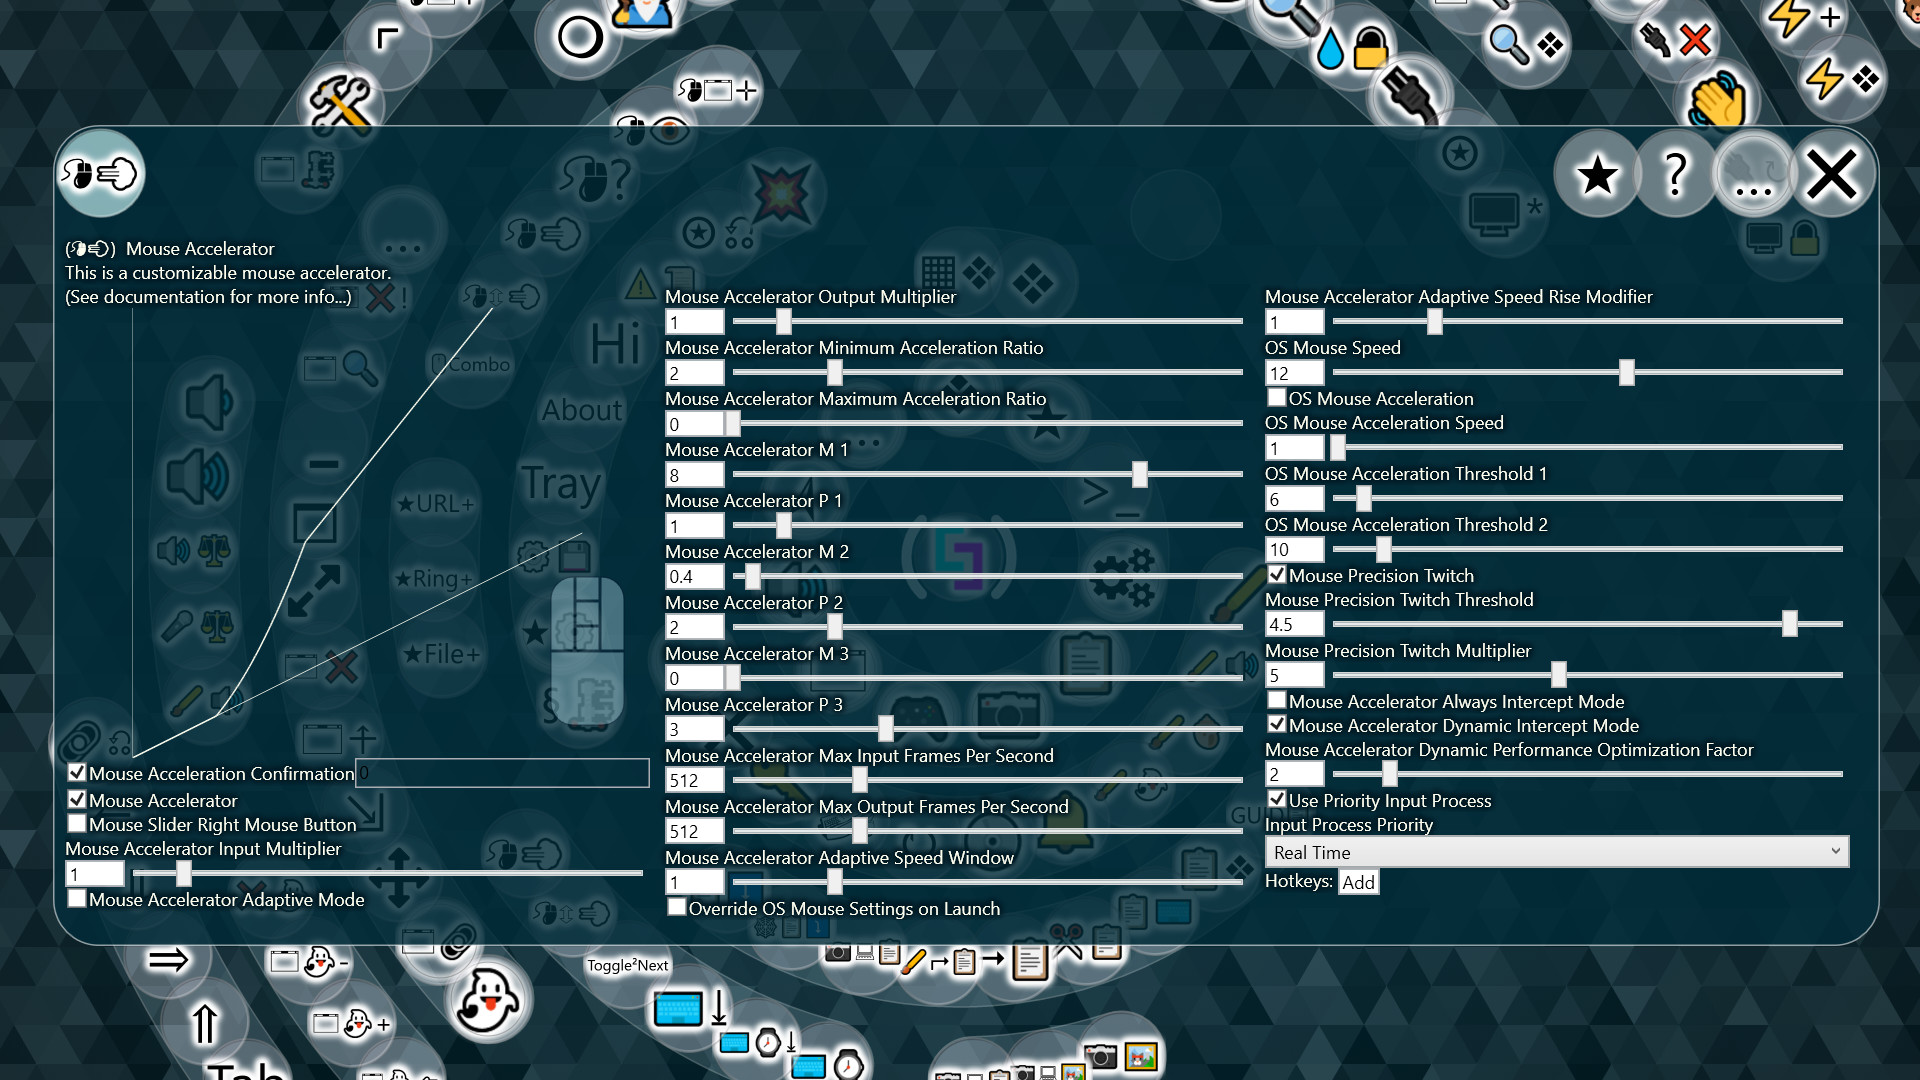Open help via the question mark icon
This screenshot has width=1920, height=1080.
(x=1676, y=173)
